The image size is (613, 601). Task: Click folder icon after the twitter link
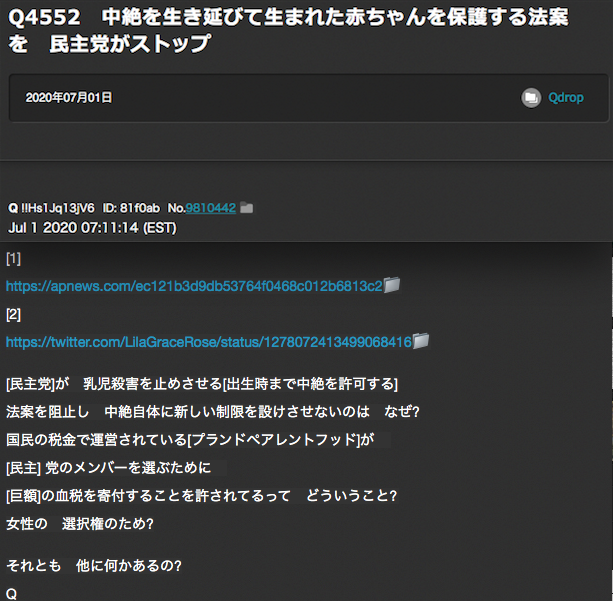point(421,341)
